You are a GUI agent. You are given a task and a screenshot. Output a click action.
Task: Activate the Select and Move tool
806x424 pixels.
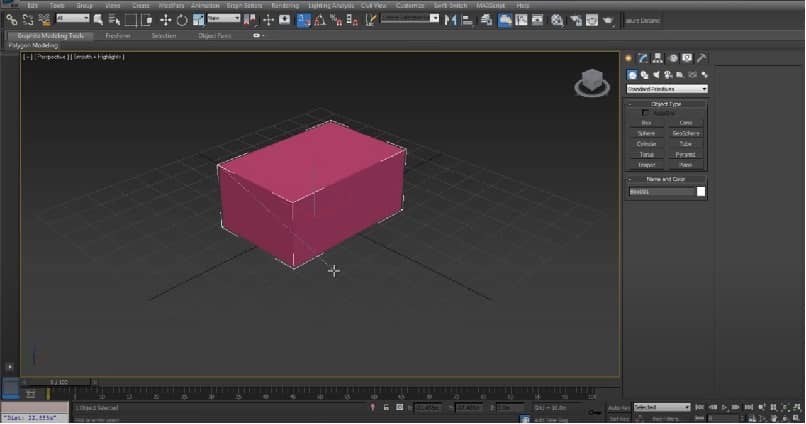tap(165, 20)
